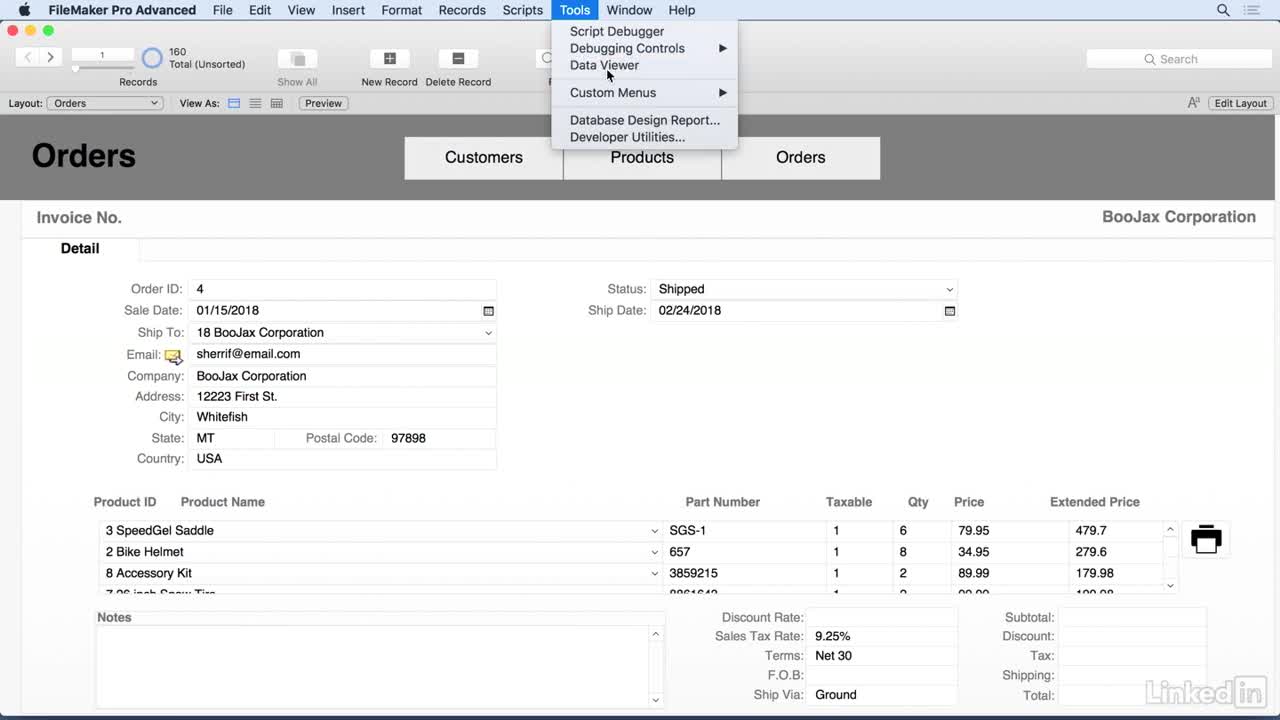The height and width of the screenshot is (720, 1280).
Task: Open Bike Helmet product dropdown
Action: point(655,552)
